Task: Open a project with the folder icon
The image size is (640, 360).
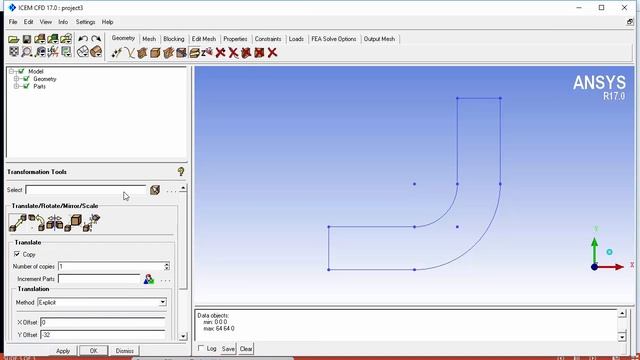Action: [x=13, y=39]
